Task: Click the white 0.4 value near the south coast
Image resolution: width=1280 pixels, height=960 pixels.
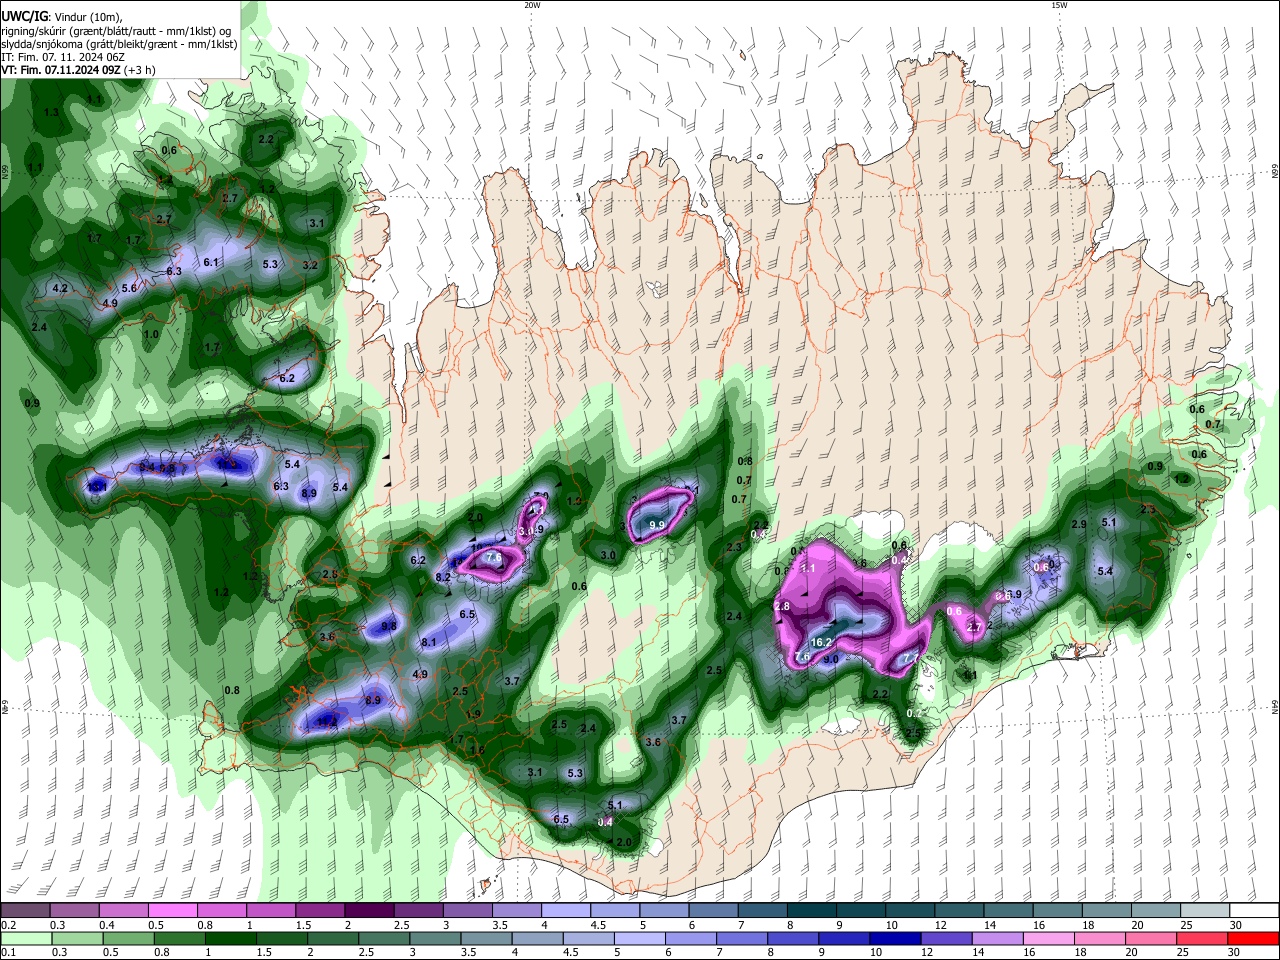Action: click(604, 822)
